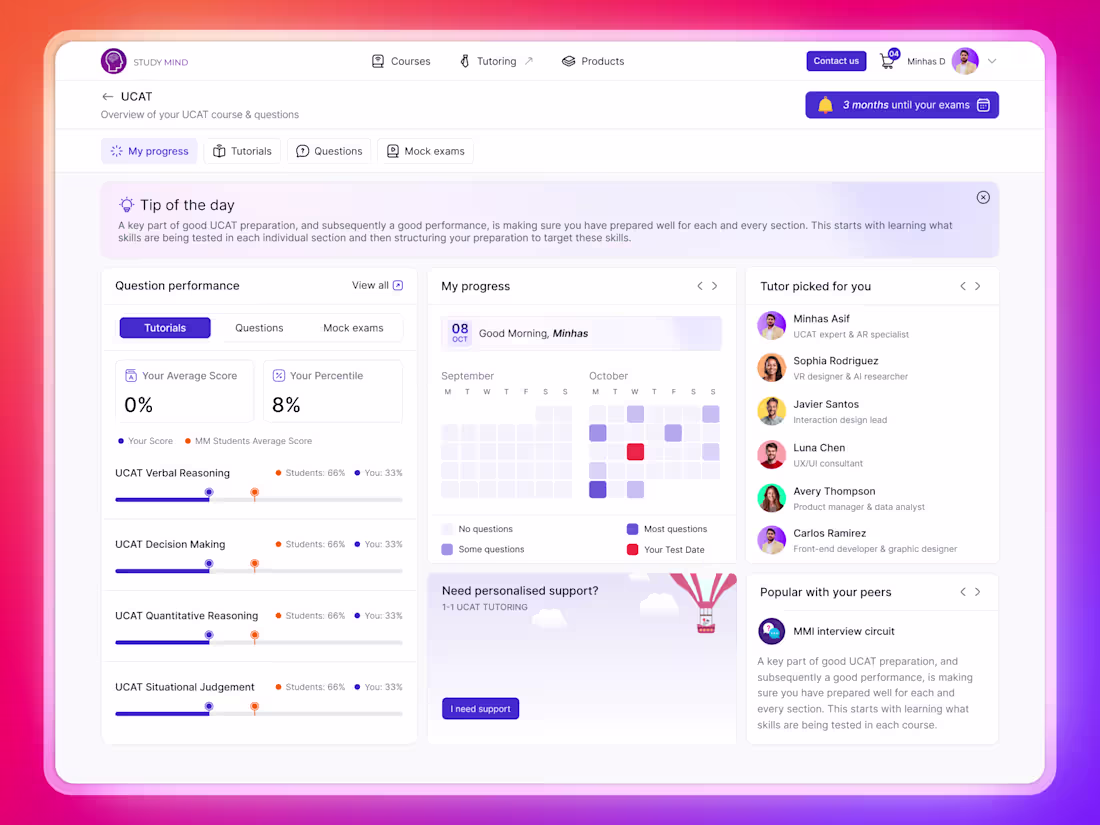This screenshot has width=1100, height=825.
Task: Click the next chevron in Tutor picked for you
Action: point(977,285)
